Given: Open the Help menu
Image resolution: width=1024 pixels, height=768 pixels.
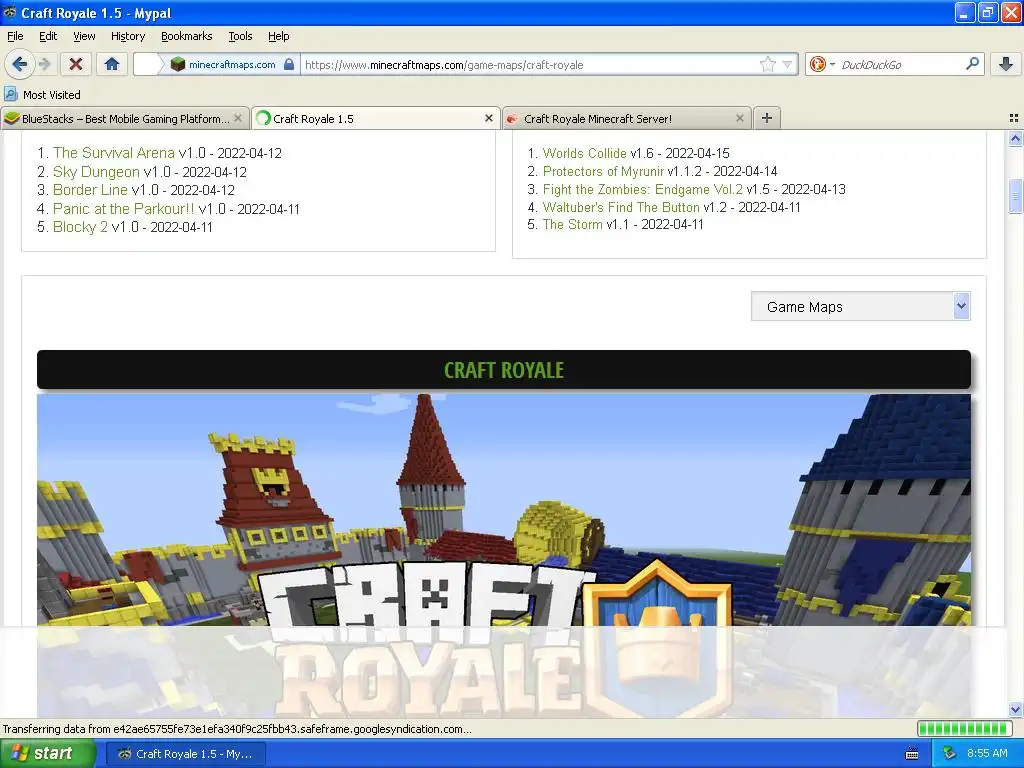Looking at the screenshot, I should click(x=279, y=36).
